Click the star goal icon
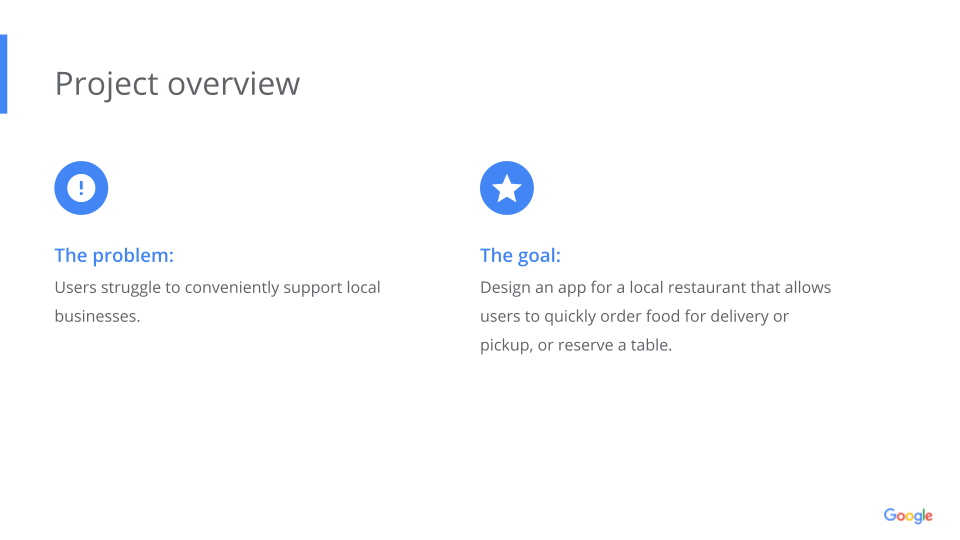Viewport: 960px width, 540px height. pyautogui.click(x=507, y=188)
